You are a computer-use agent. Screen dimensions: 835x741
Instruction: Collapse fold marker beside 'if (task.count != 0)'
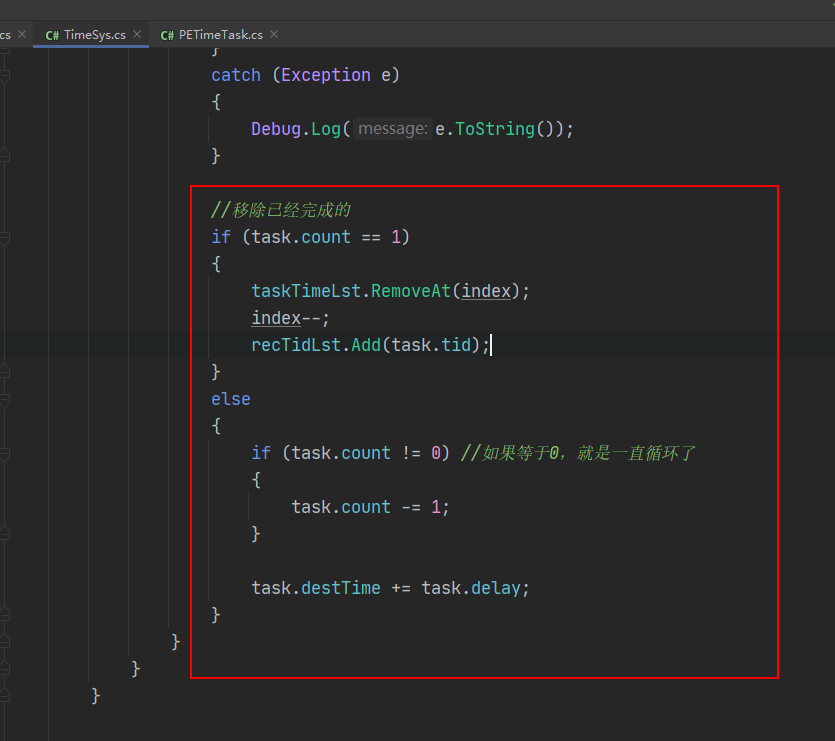[x=5, y=454]
